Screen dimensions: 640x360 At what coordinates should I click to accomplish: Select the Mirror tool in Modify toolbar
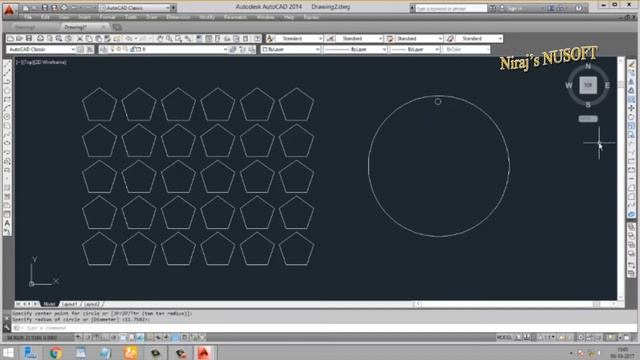click(631, 82)
